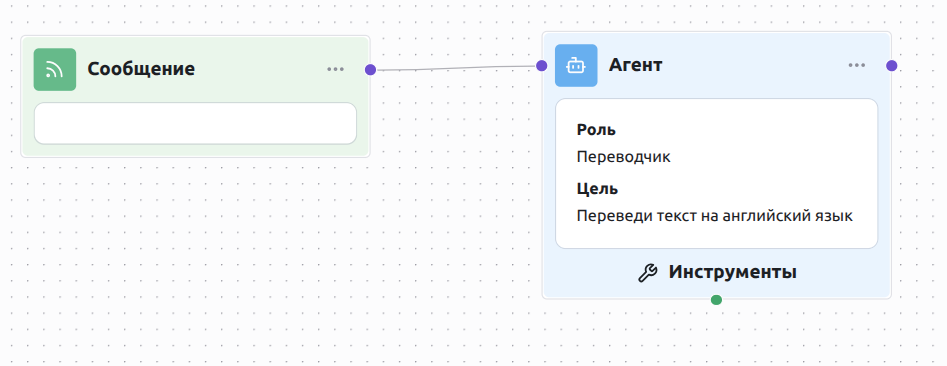Click the line connecting Сообщение and Агент
The height and width of the screenshot is (366, 947).
point(456,68)
